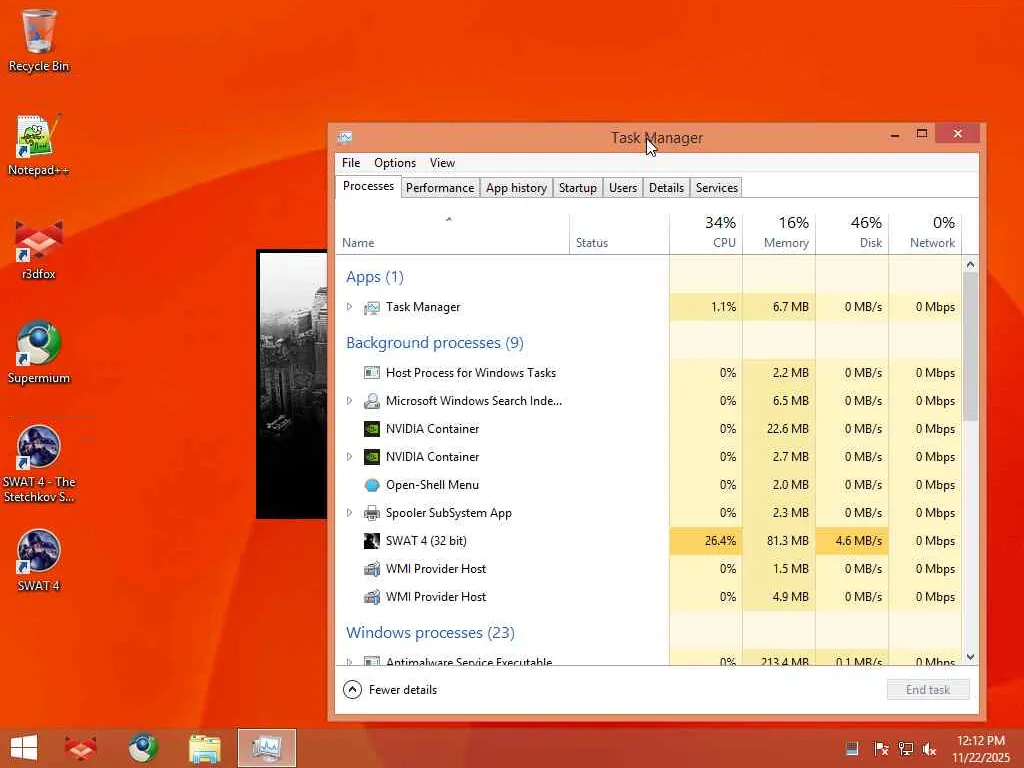Viewport: 1024px width, 768px height.
Task: Sort processes by CPU column
Action: pyautogui.click(x=706, y=234)
